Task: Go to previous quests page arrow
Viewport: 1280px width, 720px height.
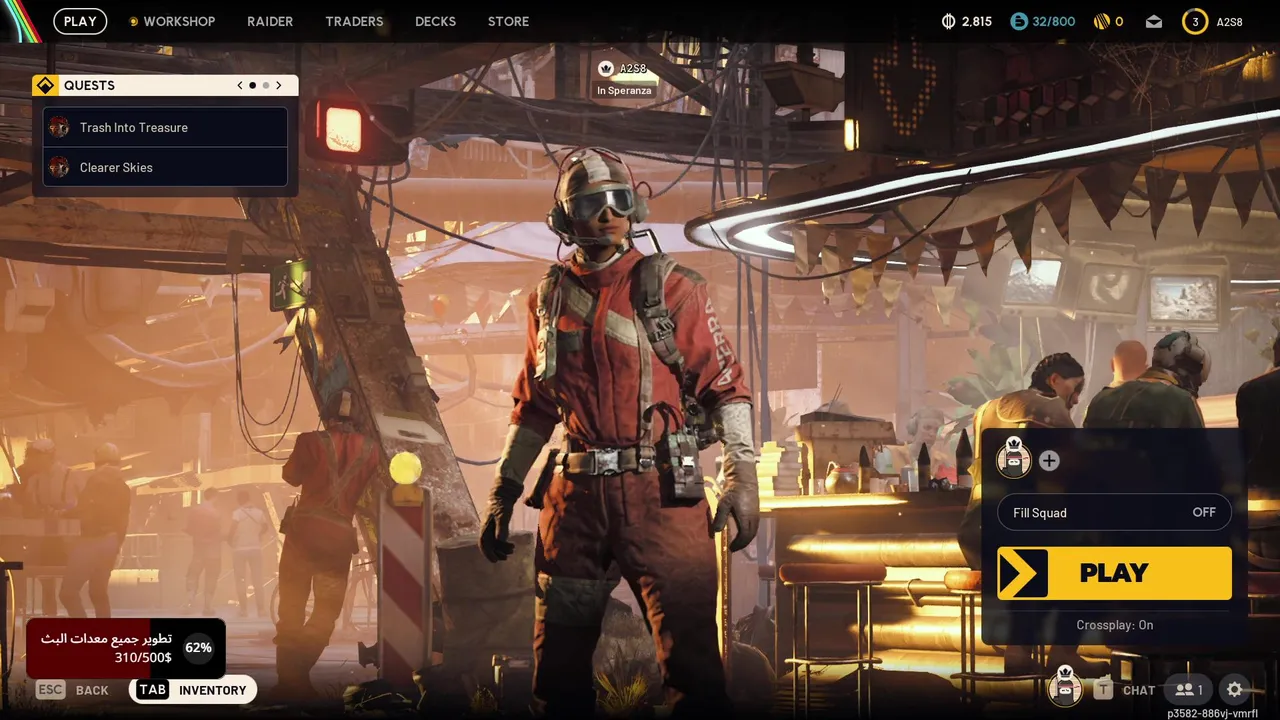Action: pyautogui.click(x=240, y=85)
